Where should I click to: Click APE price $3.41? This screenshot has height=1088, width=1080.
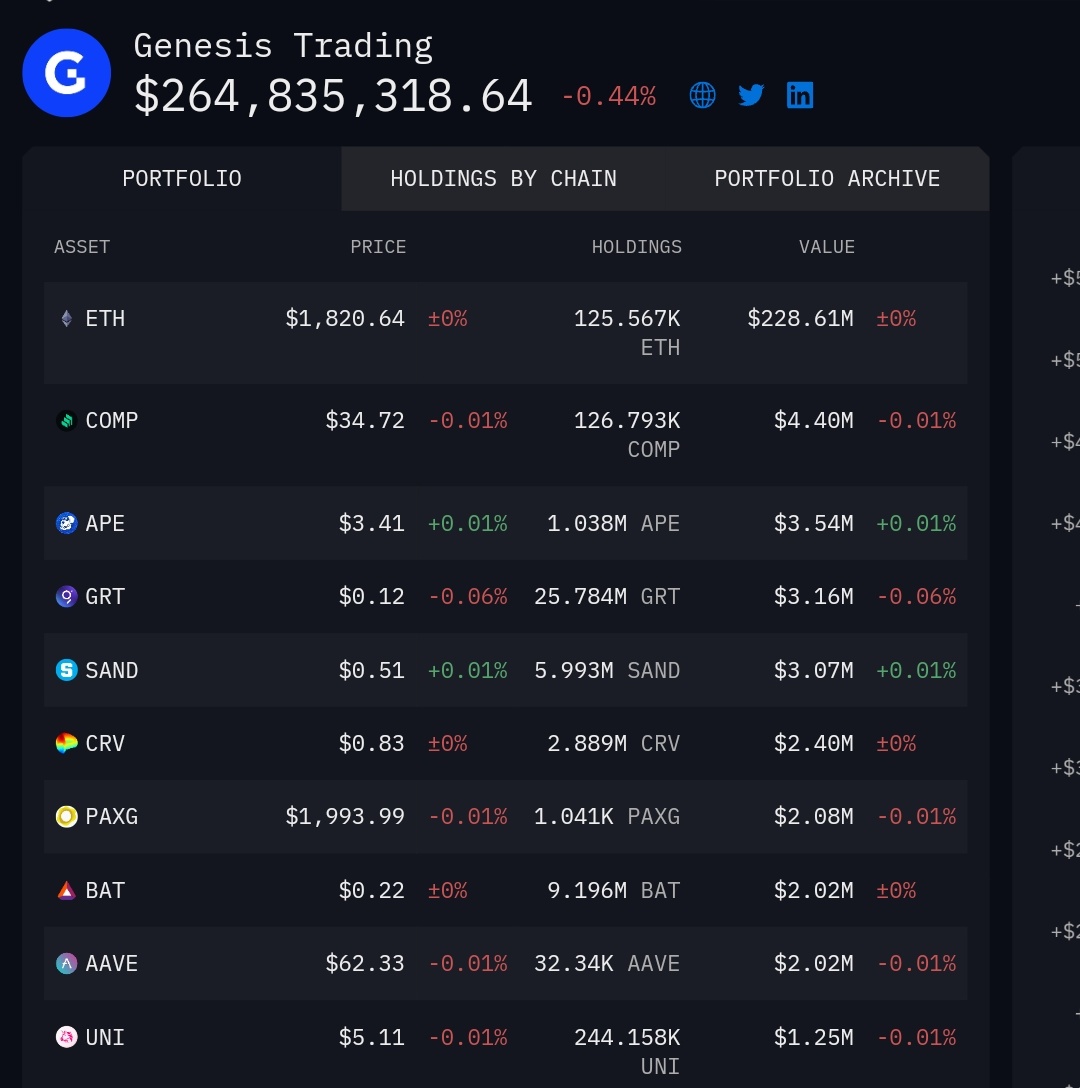[371, 523]
